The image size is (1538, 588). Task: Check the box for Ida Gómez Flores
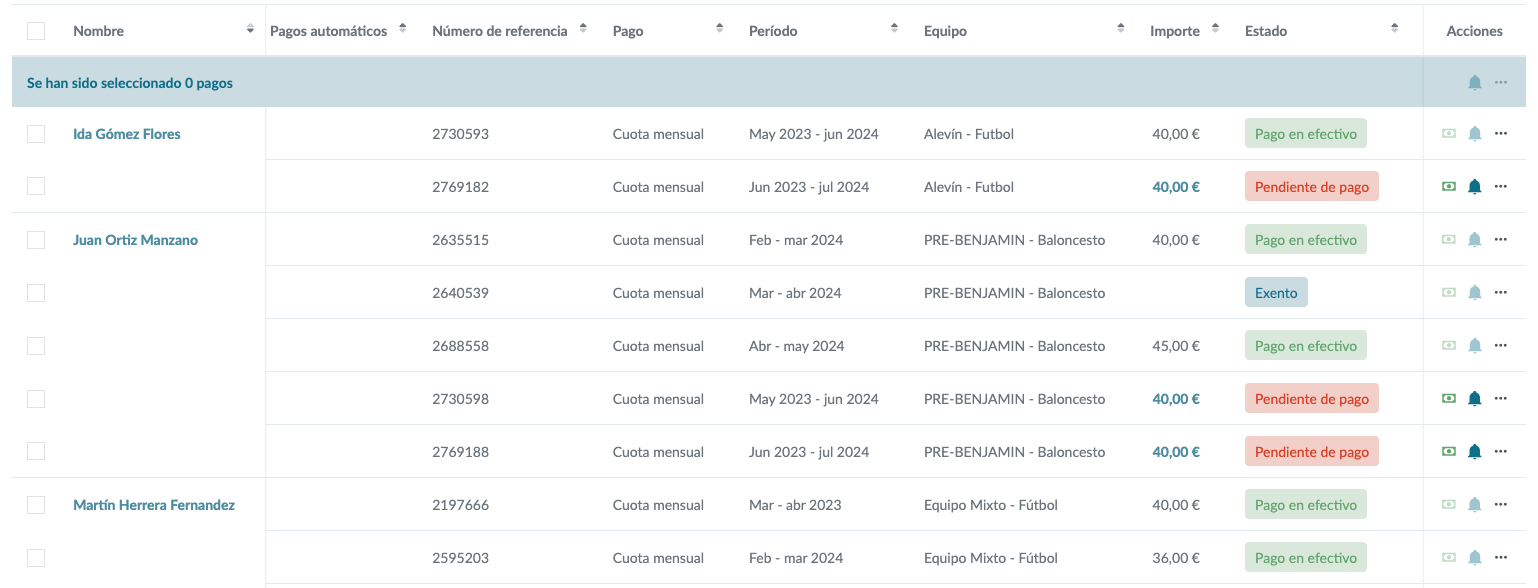tap(36, 134)
